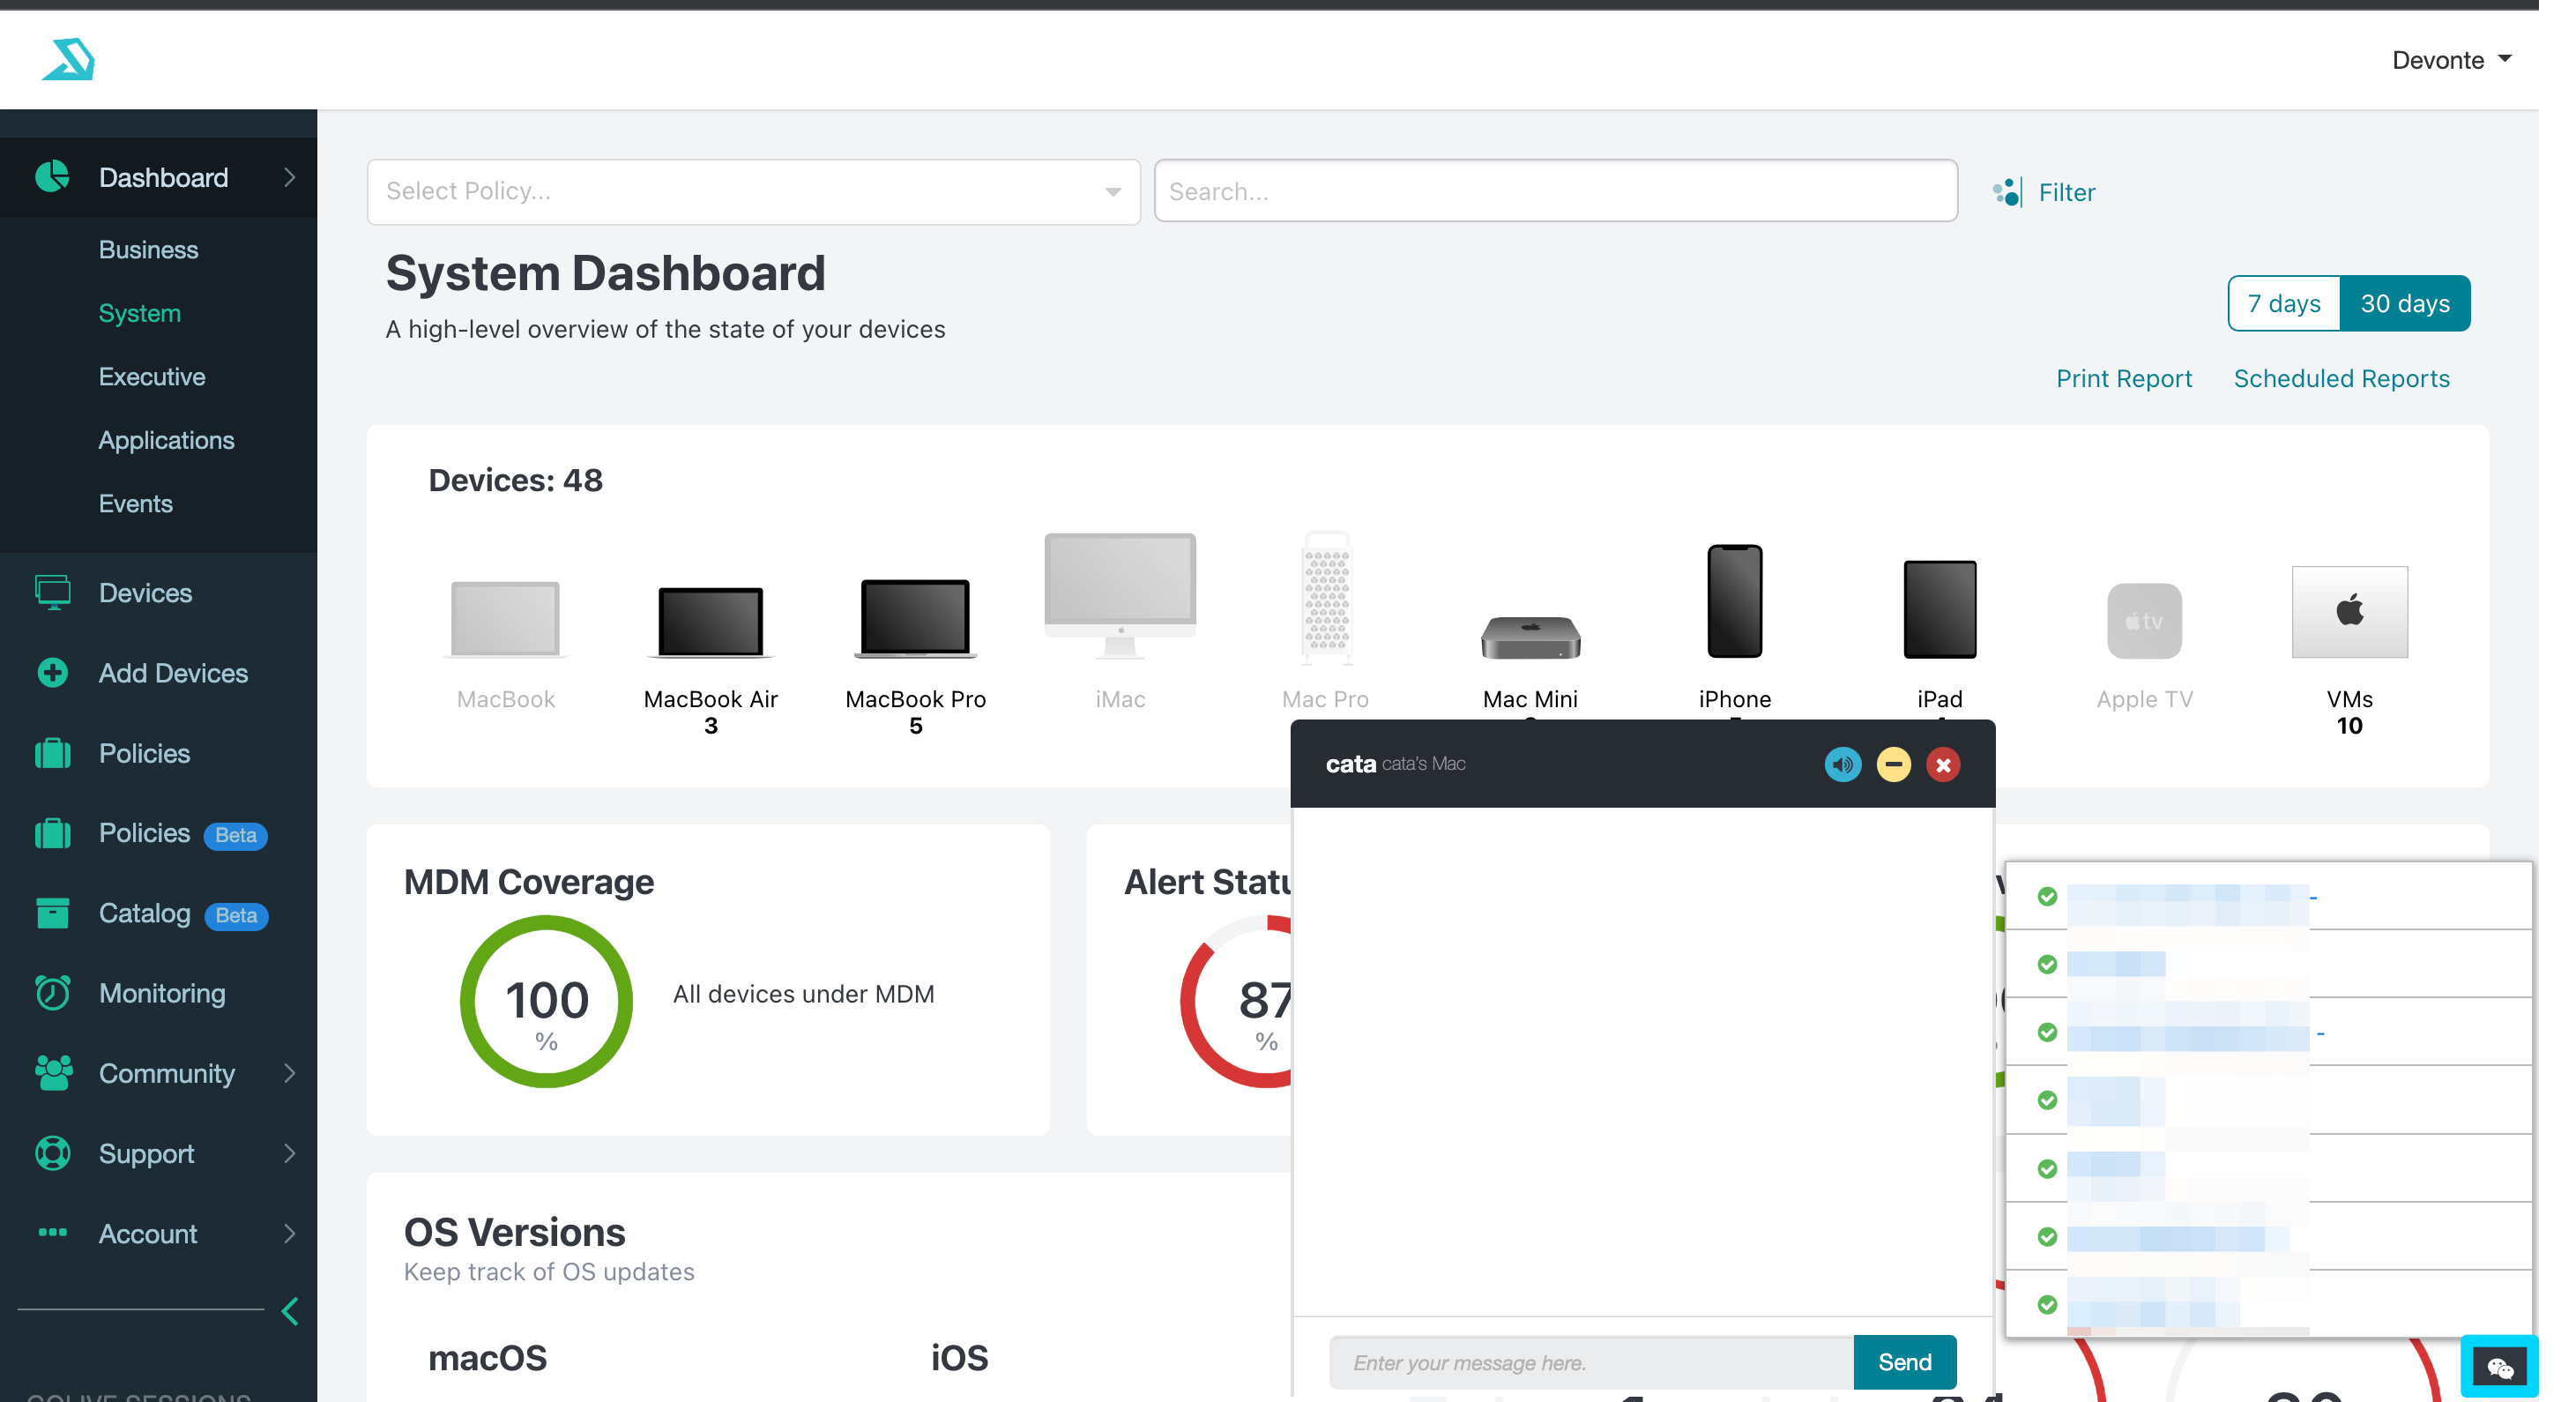This screenshot has width=2576, height=1402.
Task: Open the Devonte user menu
Action: pyautogui.click(x=2451, y=59)
